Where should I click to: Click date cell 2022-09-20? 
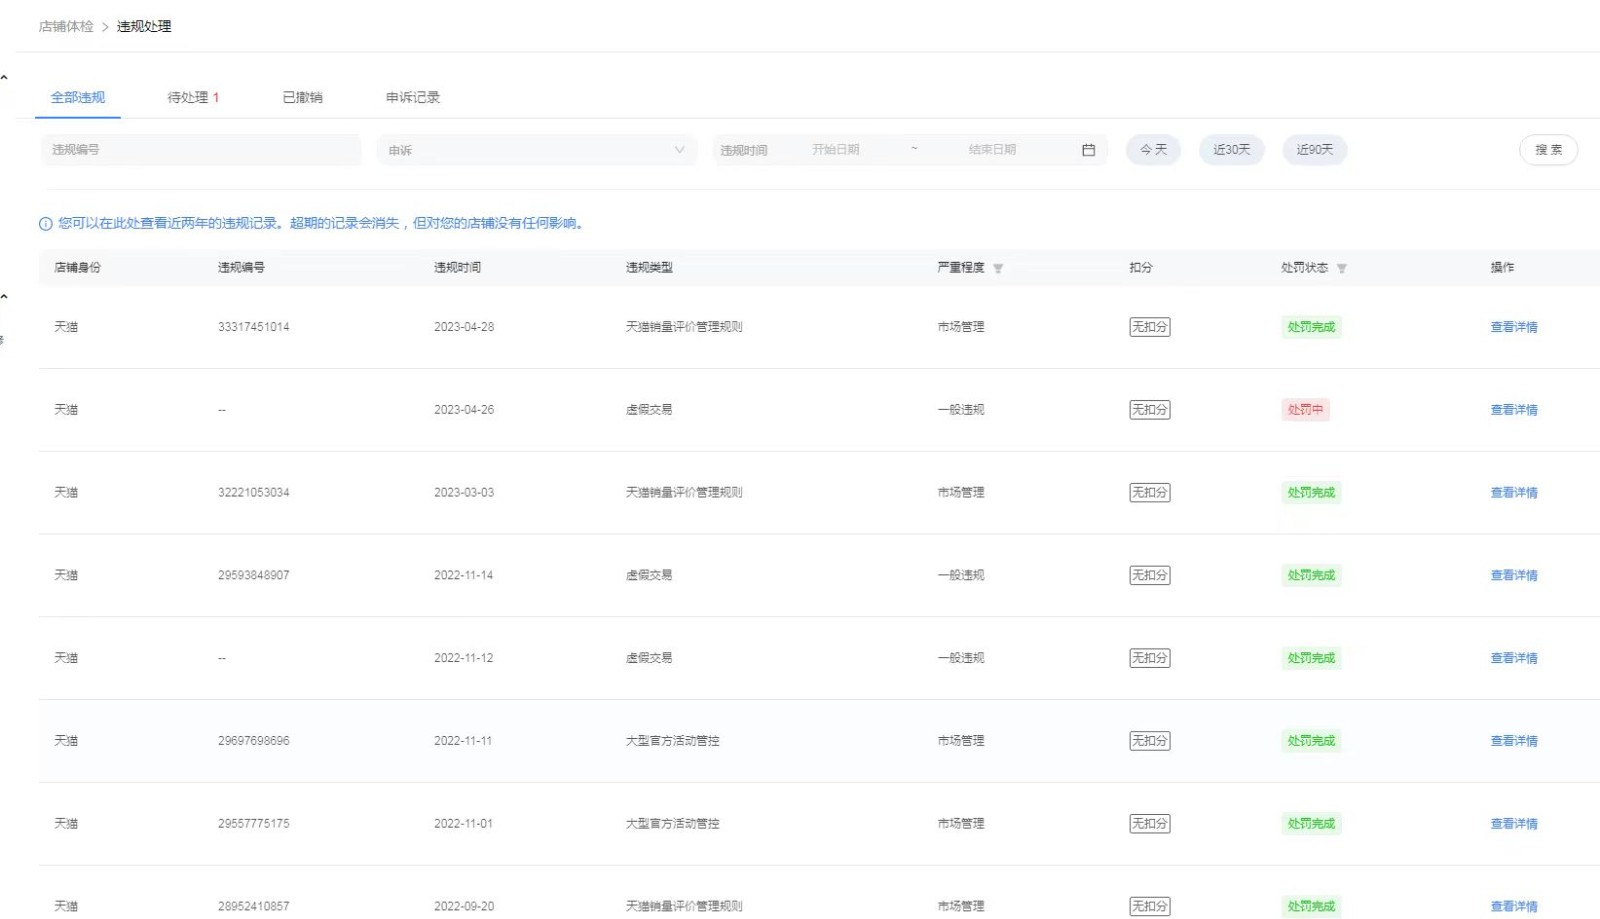point(464,907)
